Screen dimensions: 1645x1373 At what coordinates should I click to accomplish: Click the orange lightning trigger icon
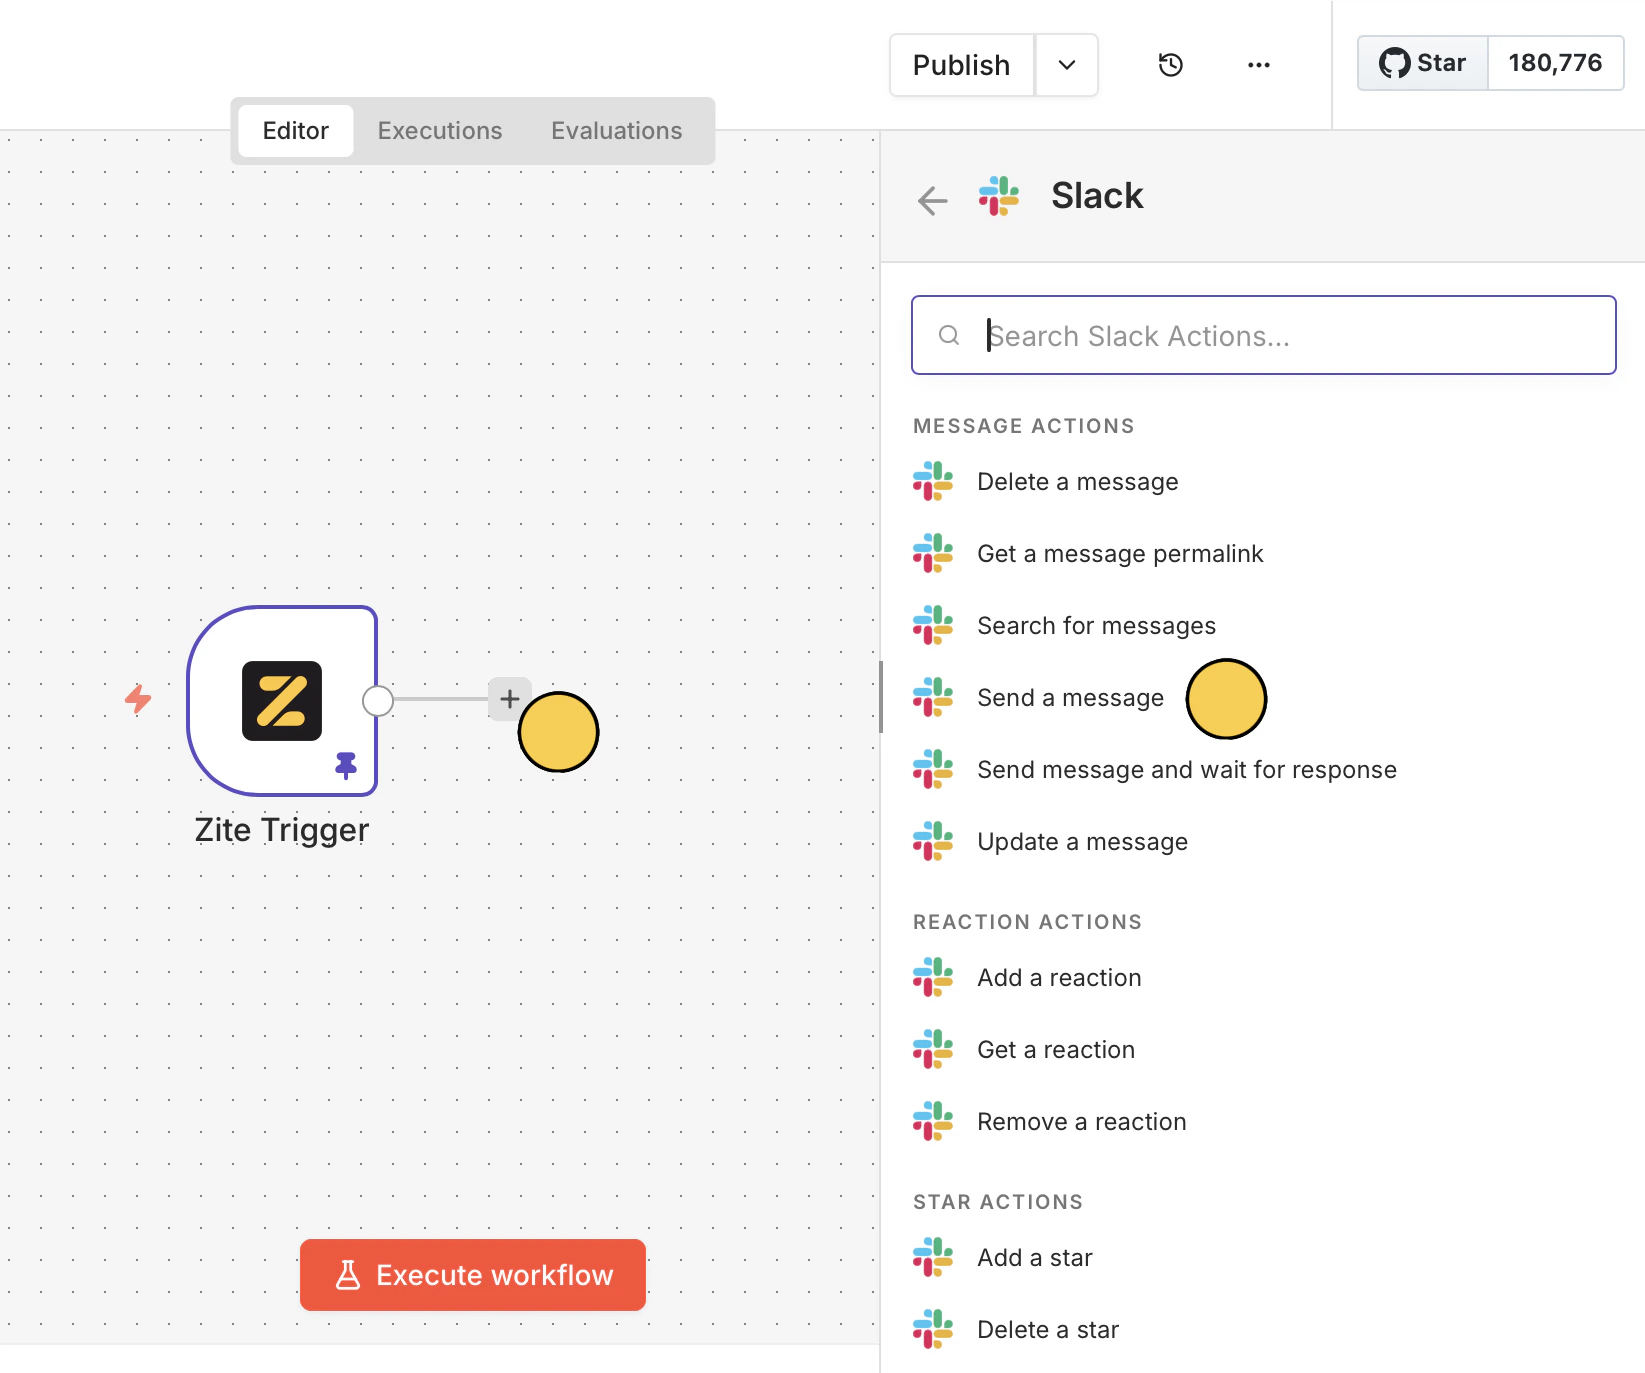pos(138,698)
